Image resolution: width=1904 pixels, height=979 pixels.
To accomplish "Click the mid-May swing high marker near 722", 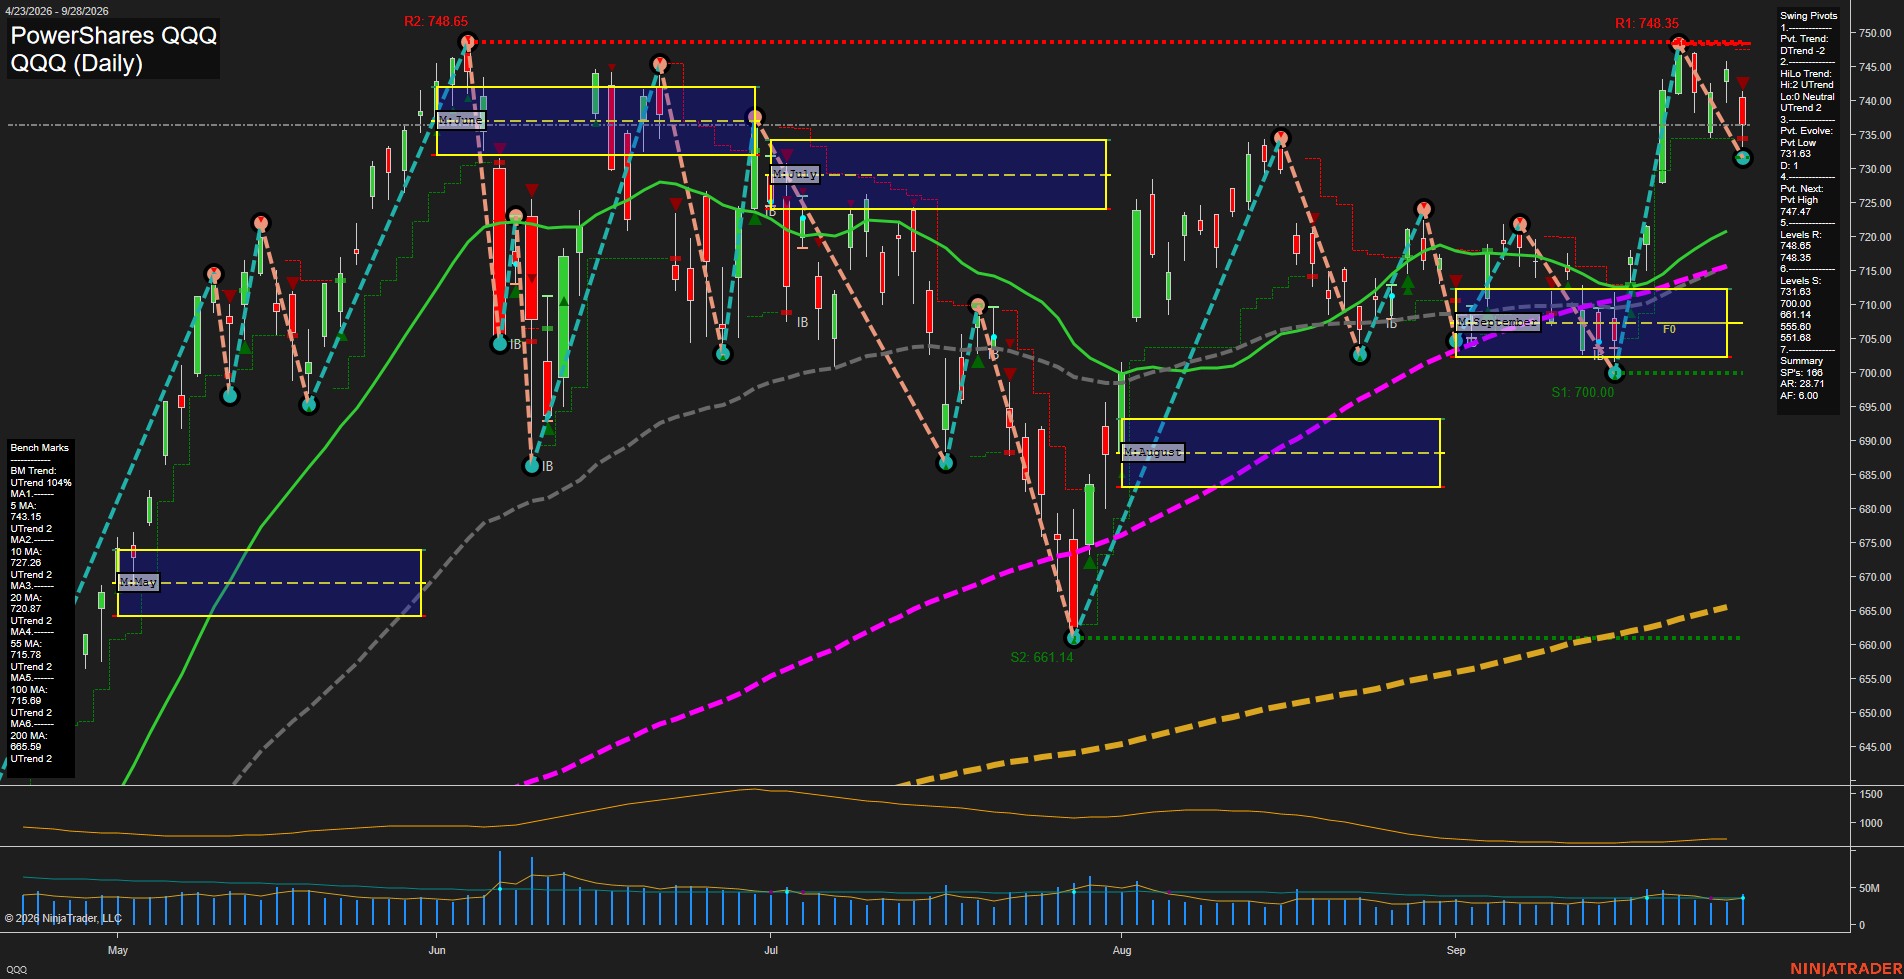I will point(260,223).
